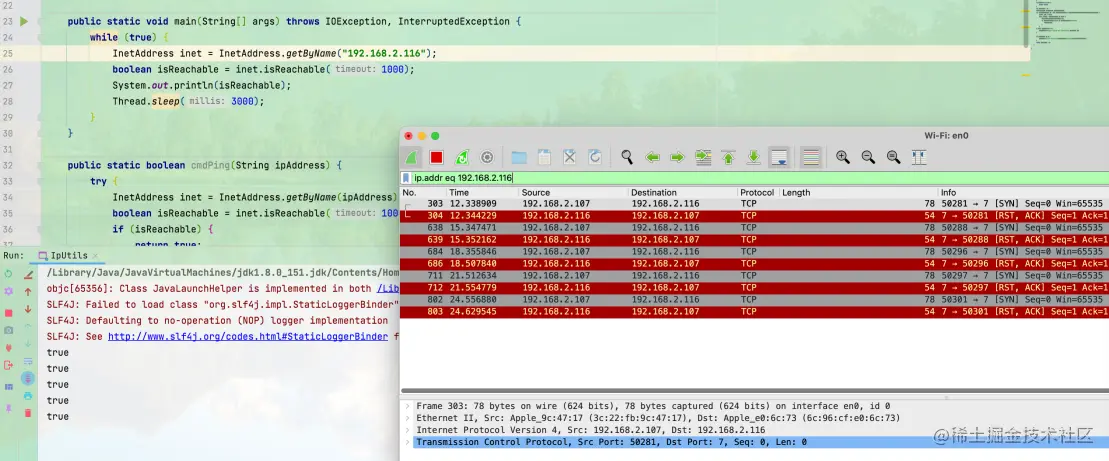The image size is (1109, 461).
Task: Reset Wireshark text to normal size
Action: pos(893,157)
